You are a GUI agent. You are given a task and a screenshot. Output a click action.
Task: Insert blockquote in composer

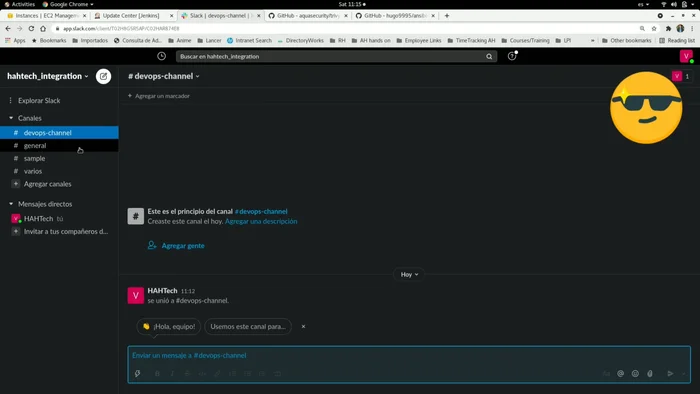(x=262, y=373)
